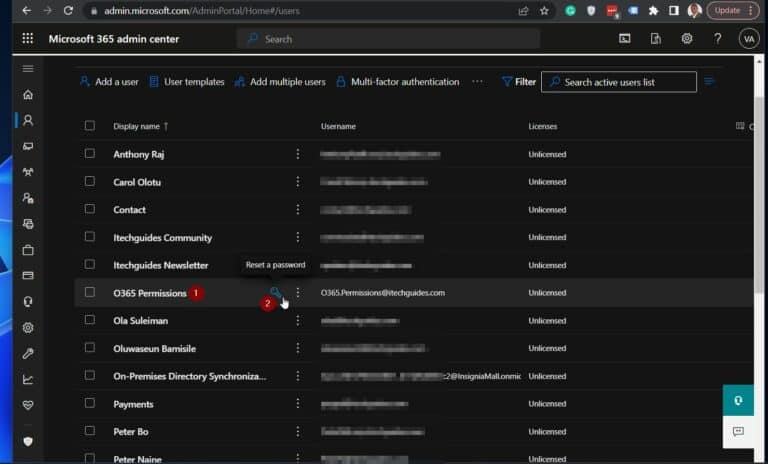Open the Filter menu

point(519,82)
